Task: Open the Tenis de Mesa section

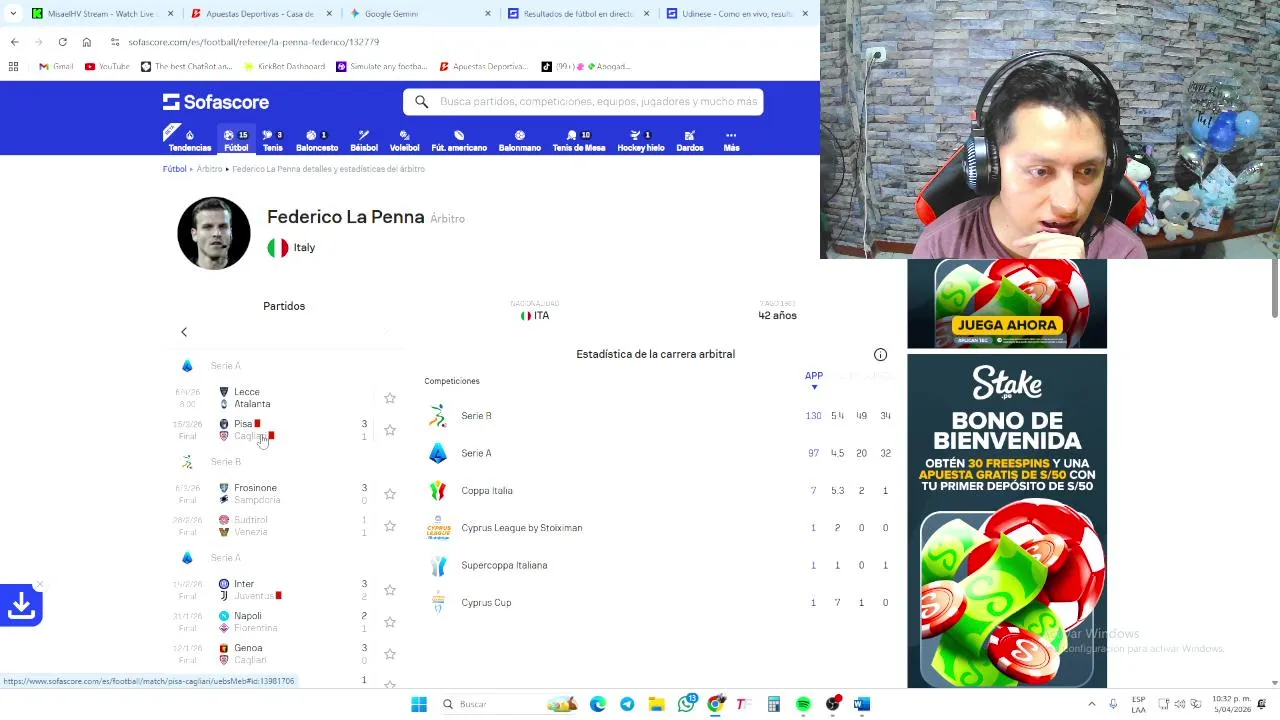Action: click(579, 140)
